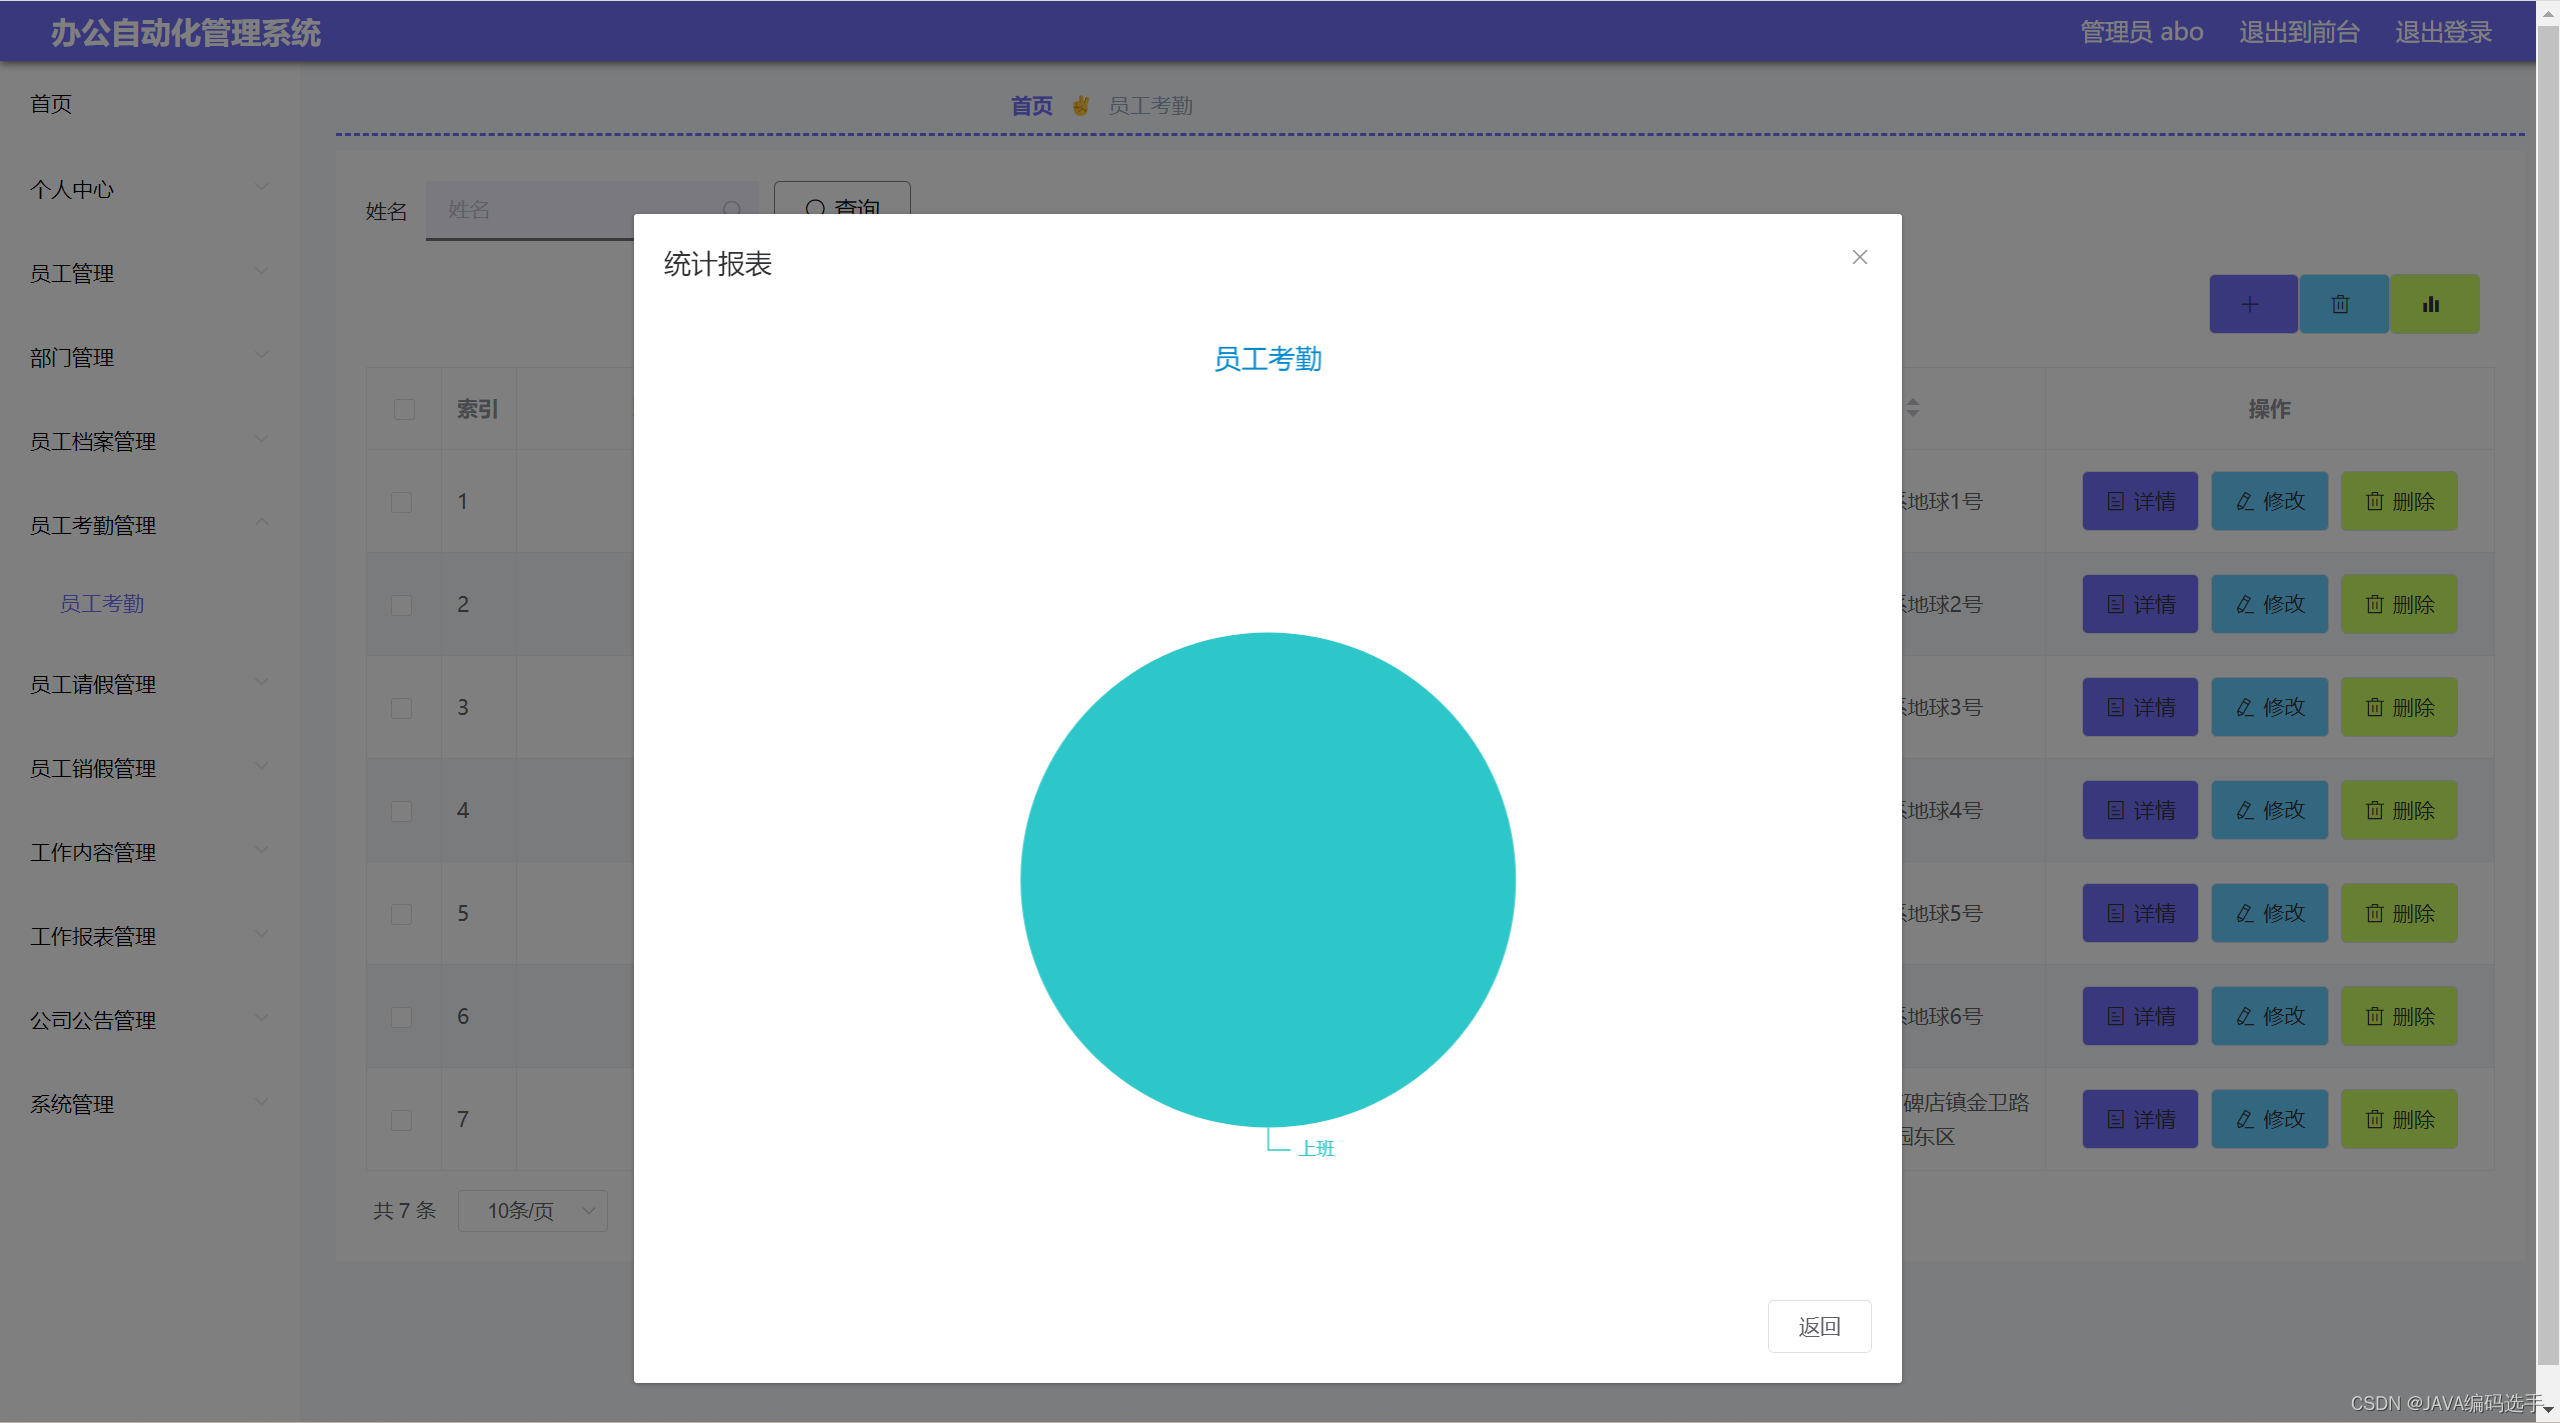Check the checkbox for row 6

401,1017
